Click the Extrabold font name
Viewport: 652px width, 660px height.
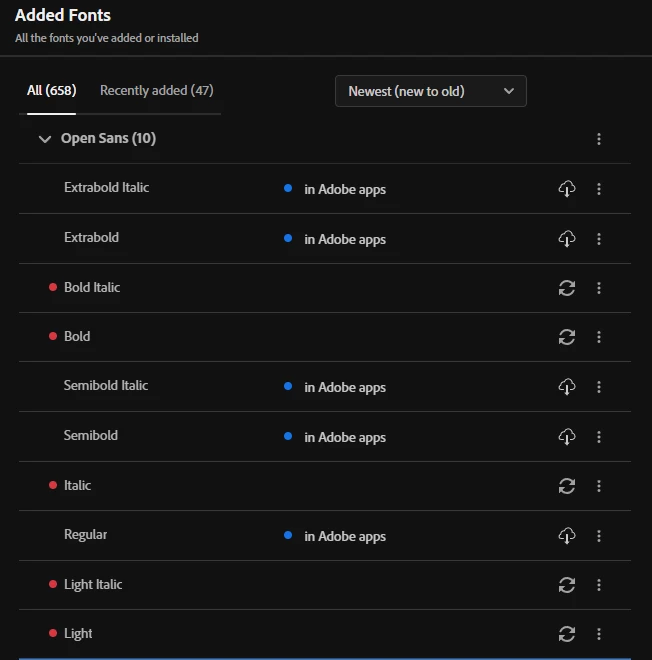[91, 238]
